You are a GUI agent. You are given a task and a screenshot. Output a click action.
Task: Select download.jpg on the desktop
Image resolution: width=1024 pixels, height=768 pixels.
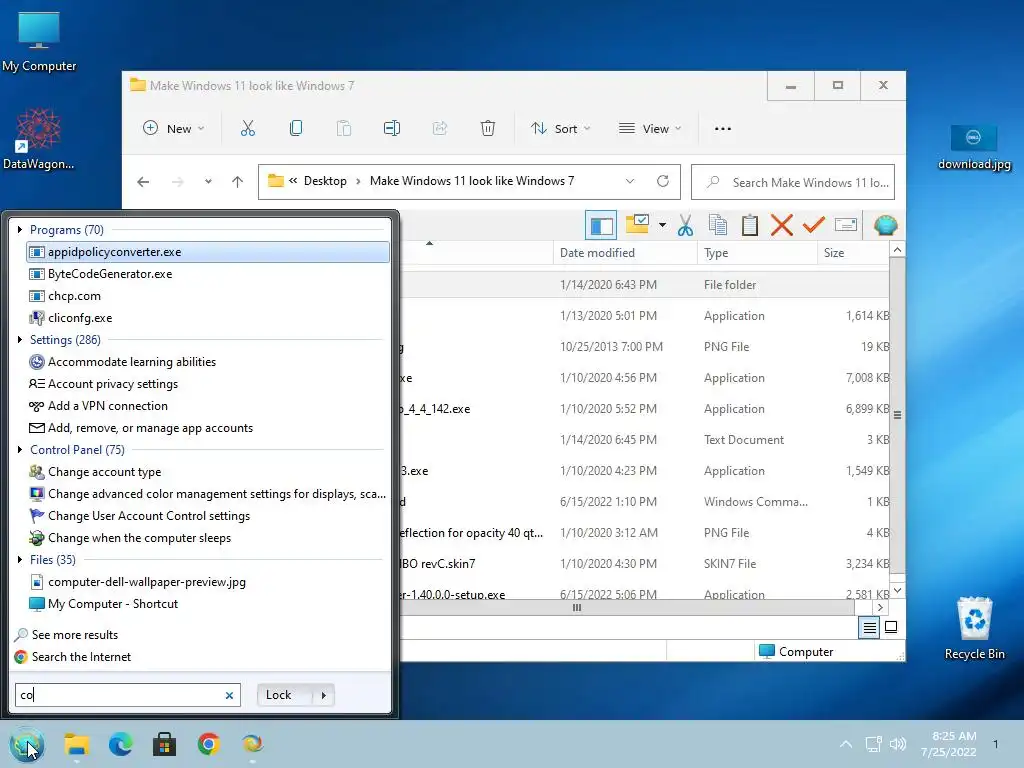974,148
